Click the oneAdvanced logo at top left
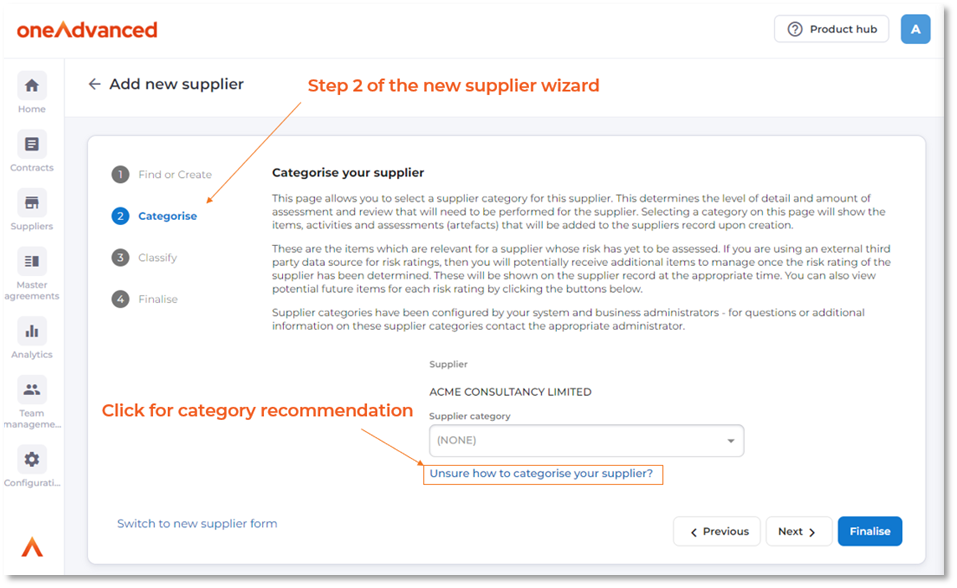957x588 pixels. 87,29
